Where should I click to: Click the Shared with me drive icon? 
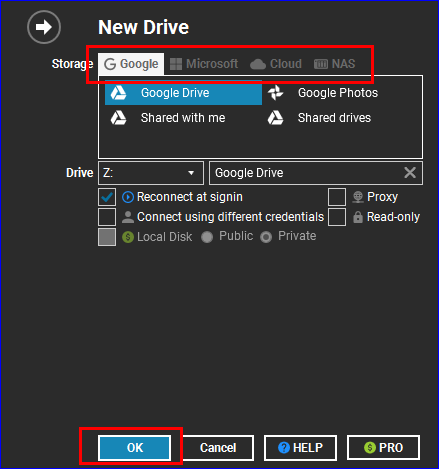118,118
